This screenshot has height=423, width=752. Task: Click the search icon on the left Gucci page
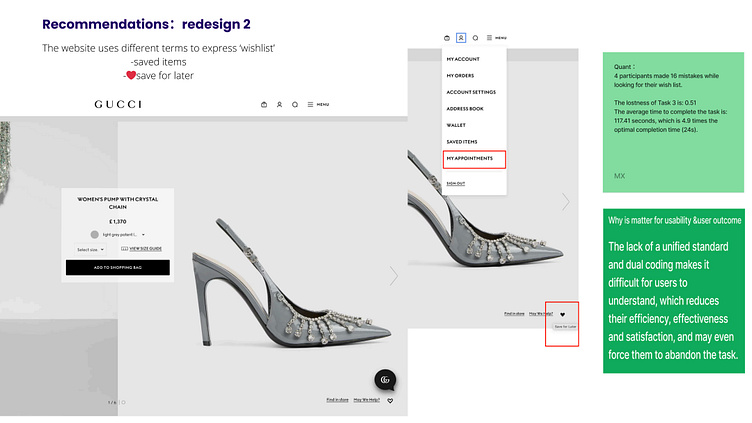tap(295, 105)
